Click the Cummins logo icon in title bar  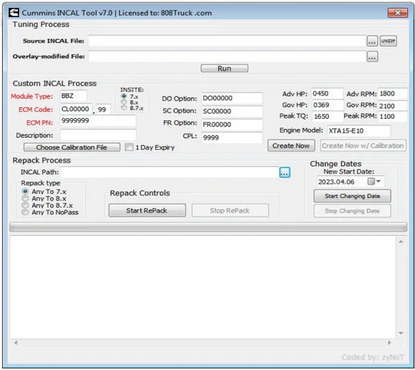pyautogui.click(x=14, y=13)
